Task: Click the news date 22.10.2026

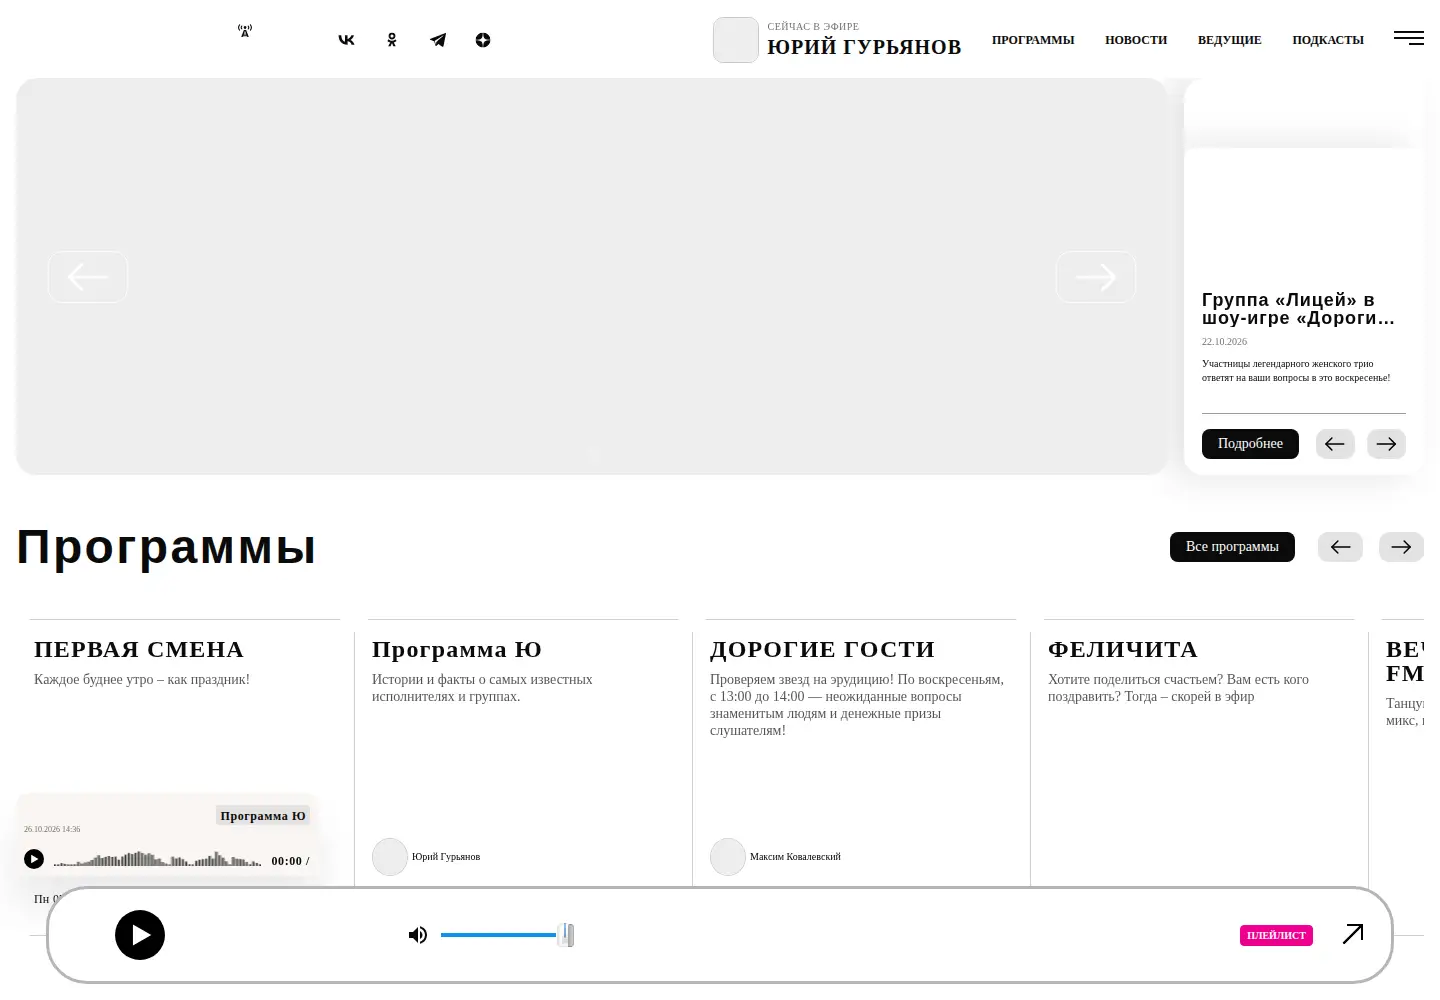Action: pos(1224,342)
